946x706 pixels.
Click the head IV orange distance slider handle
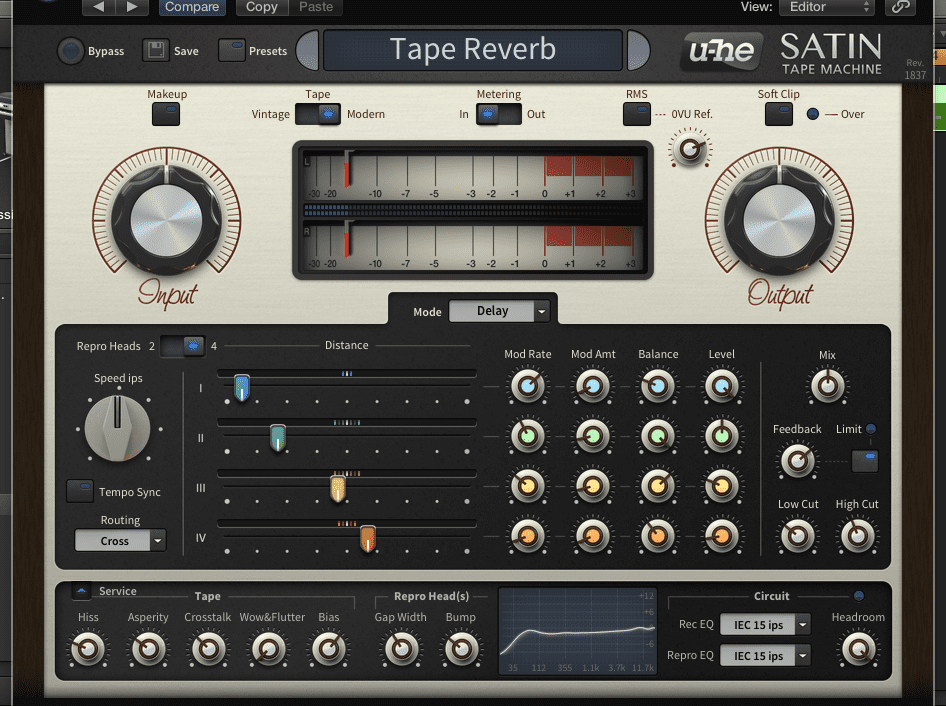pyautogui.click(x=368, y=538)
